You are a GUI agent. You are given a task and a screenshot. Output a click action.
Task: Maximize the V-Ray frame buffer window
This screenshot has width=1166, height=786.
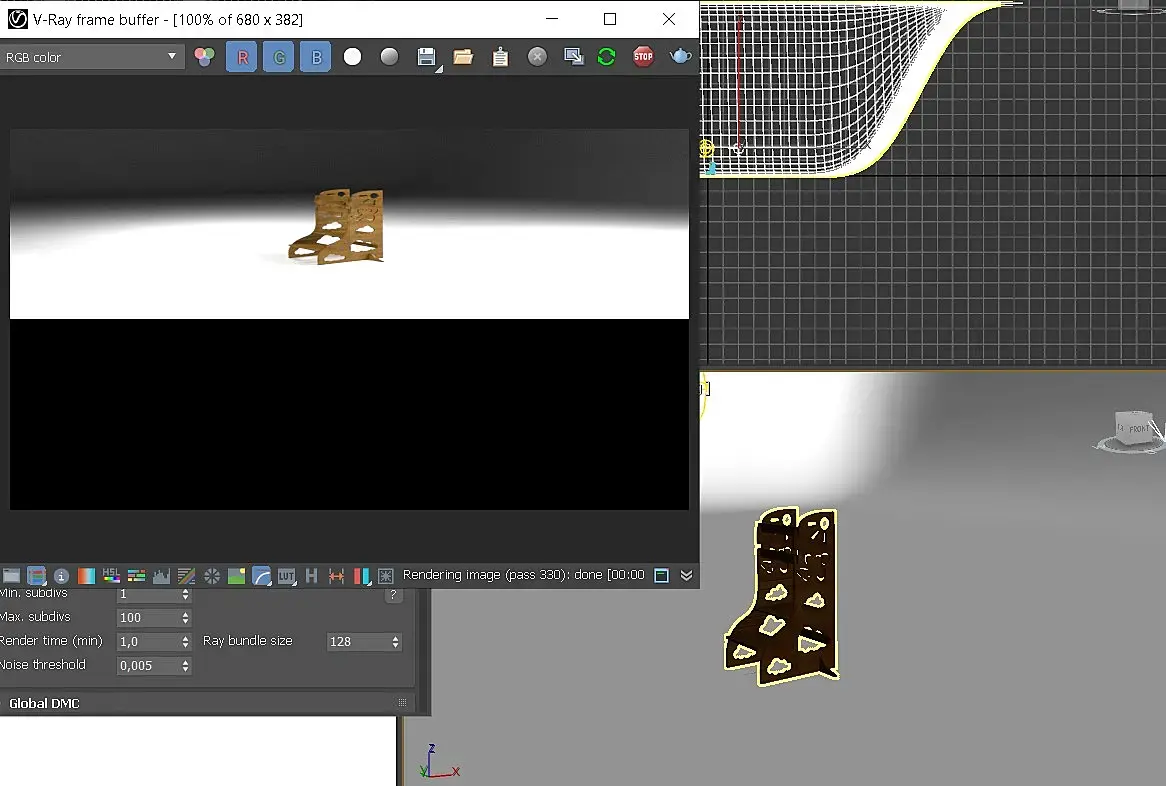pos(610,19)
